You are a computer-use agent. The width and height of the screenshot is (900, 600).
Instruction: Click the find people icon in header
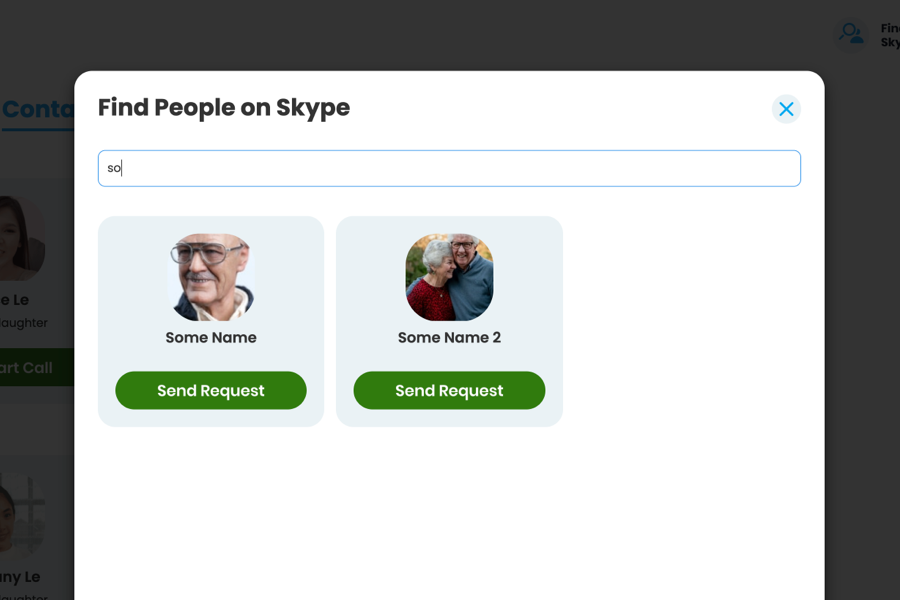click(x=852, y=34)
